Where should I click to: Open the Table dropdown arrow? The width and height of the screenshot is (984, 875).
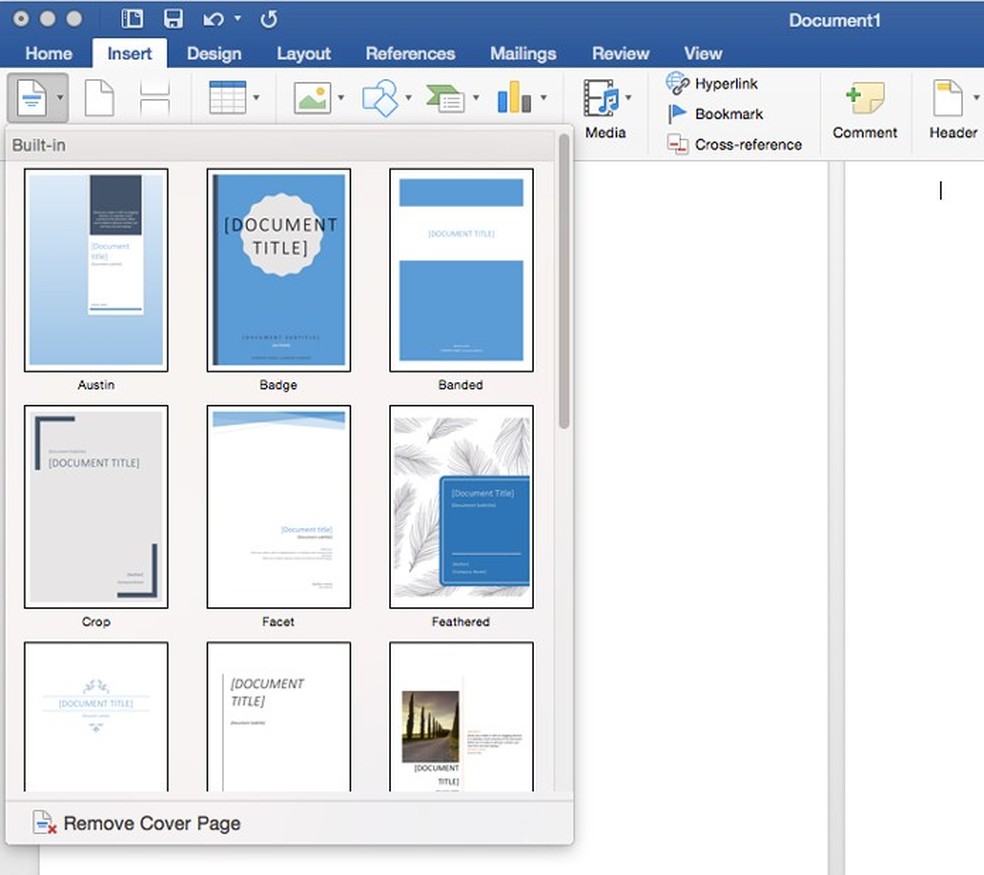coord(257,98)
